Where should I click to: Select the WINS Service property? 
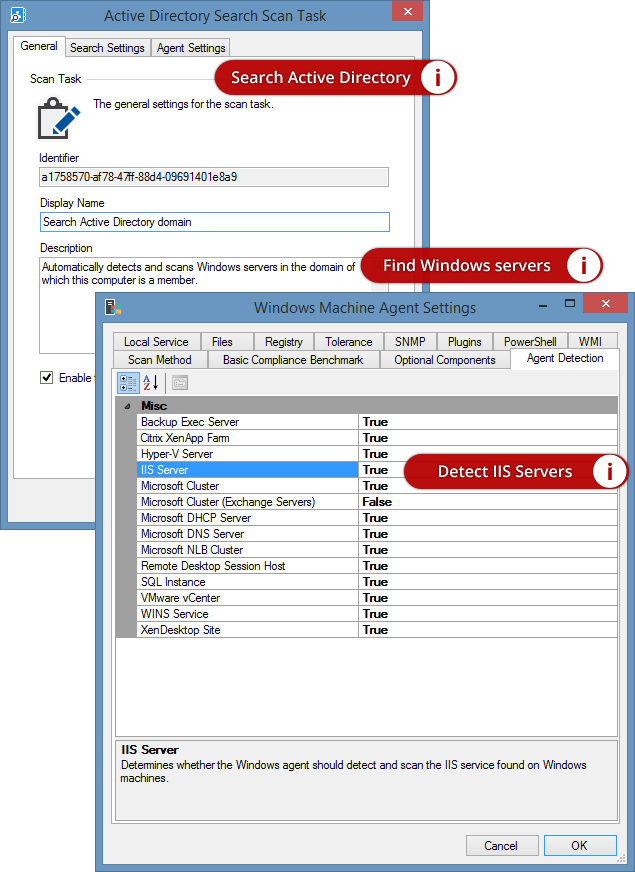(247, 614)
